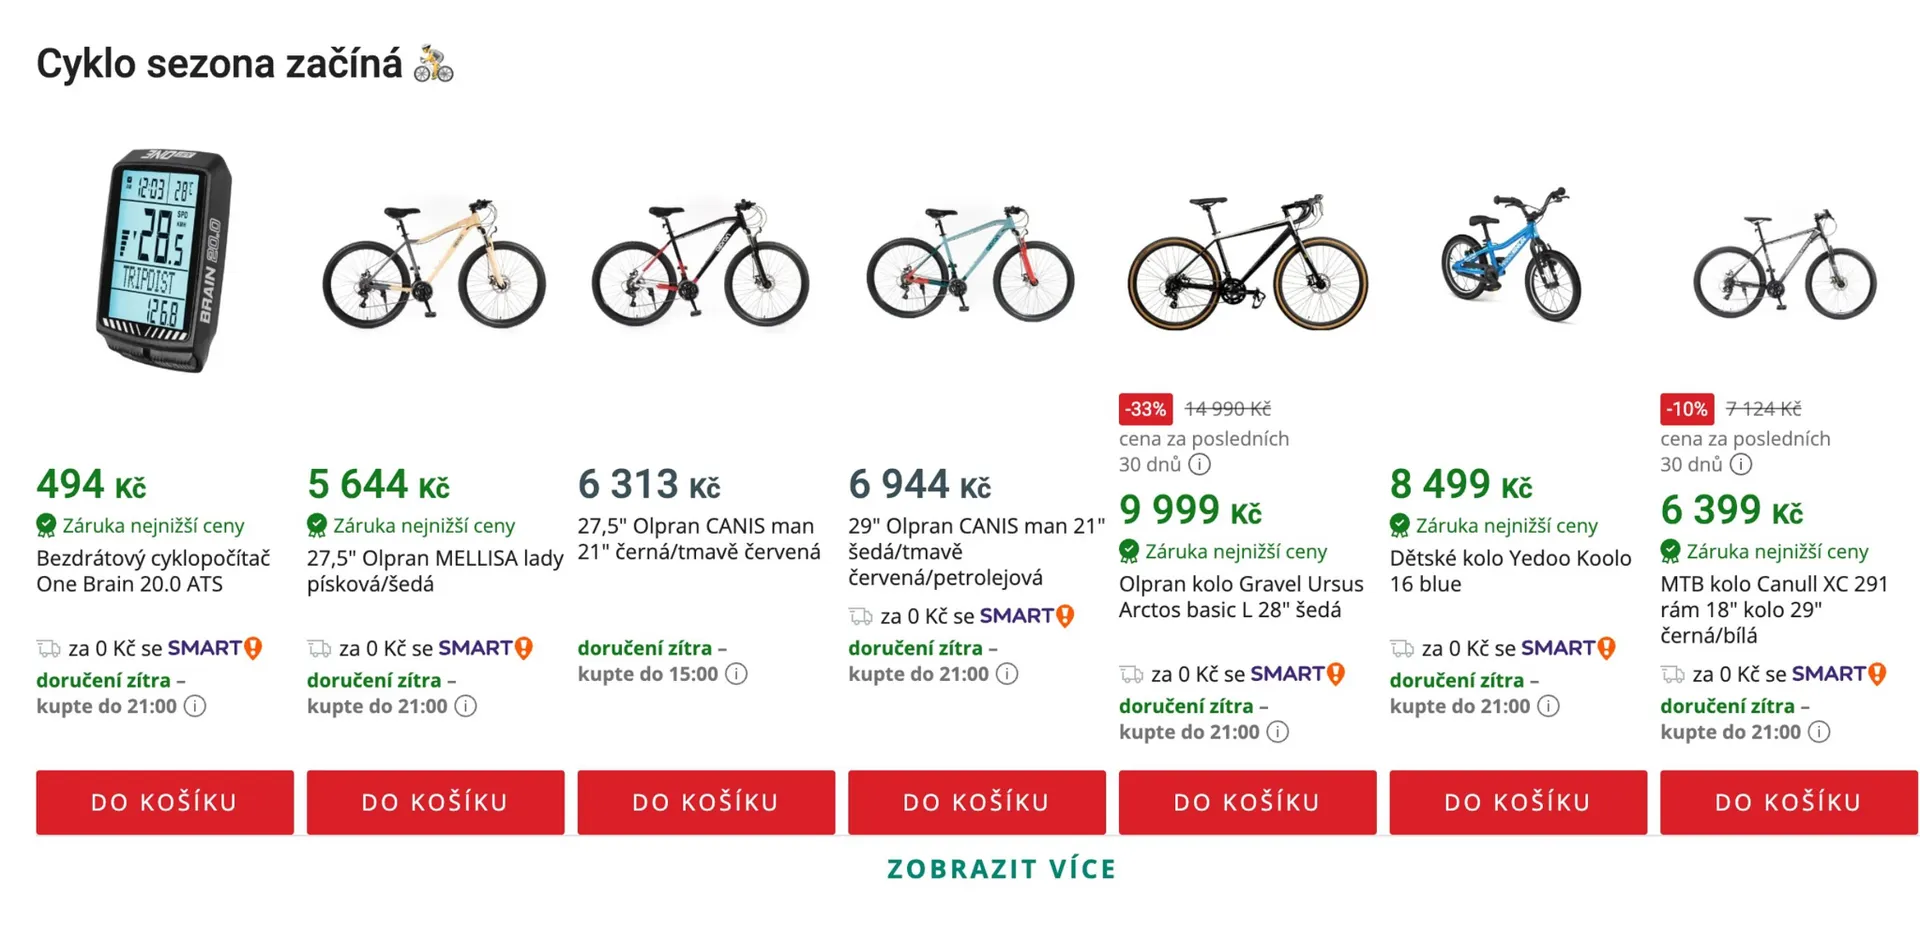Image resolution: width=1920 pixels, height=938 pixels.
Task: Open the blue children's bike thumbnail
Action: tap(1511, 257)
